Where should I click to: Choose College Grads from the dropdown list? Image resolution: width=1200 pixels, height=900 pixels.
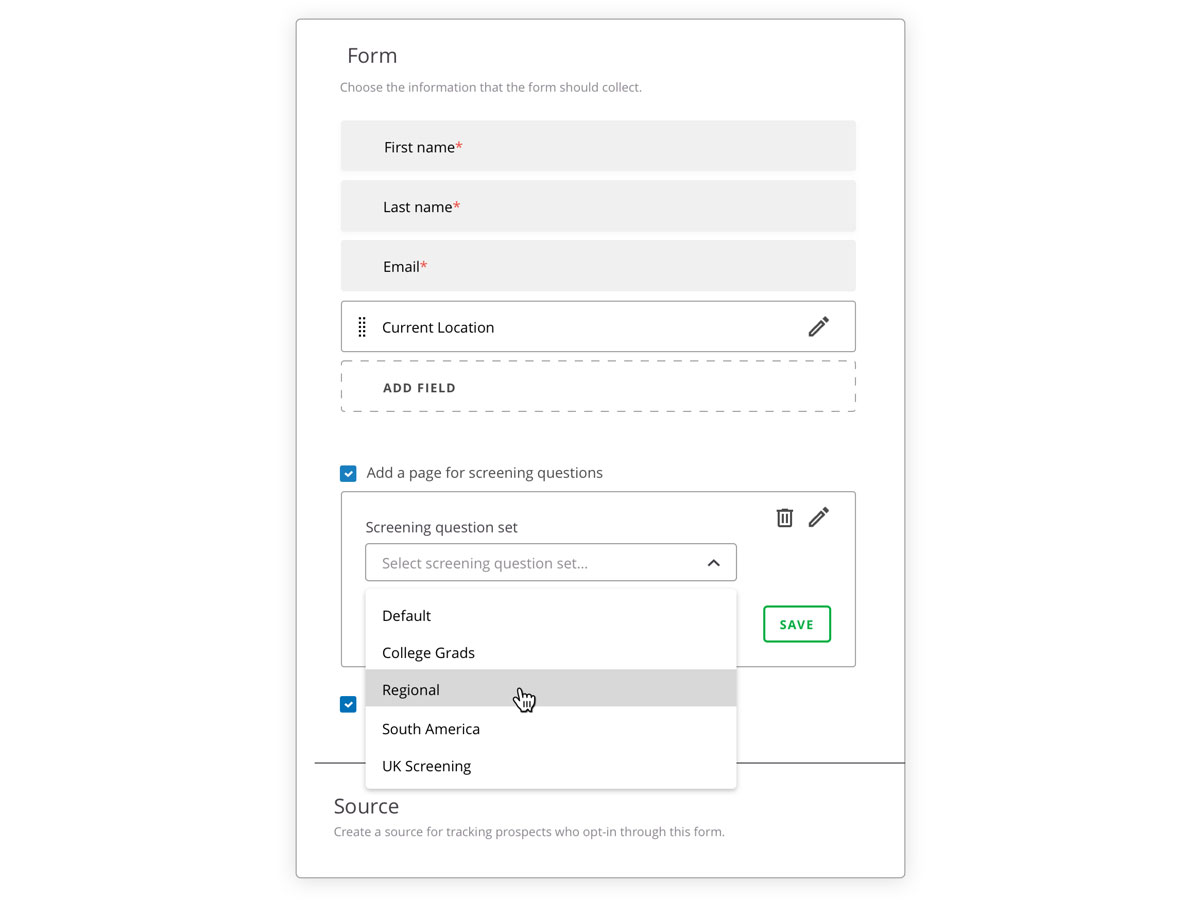tap(551, 653)
